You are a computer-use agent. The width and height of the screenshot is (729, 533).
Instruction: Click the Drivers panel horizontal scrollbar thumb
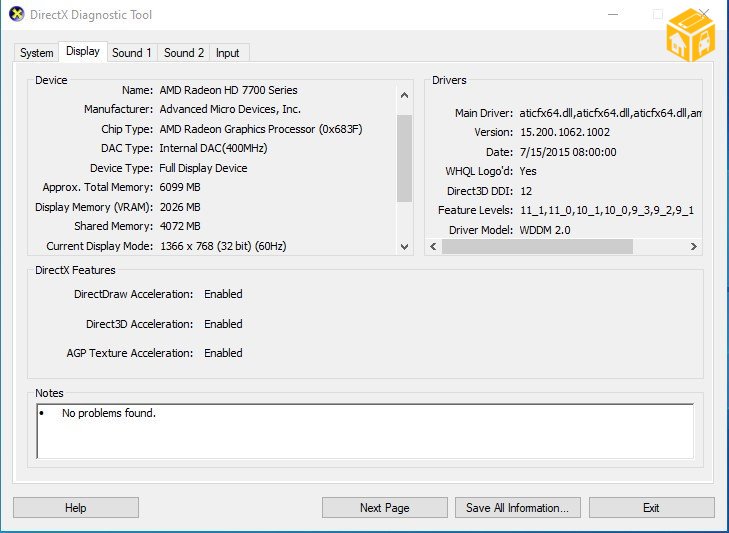coord(537,247)
